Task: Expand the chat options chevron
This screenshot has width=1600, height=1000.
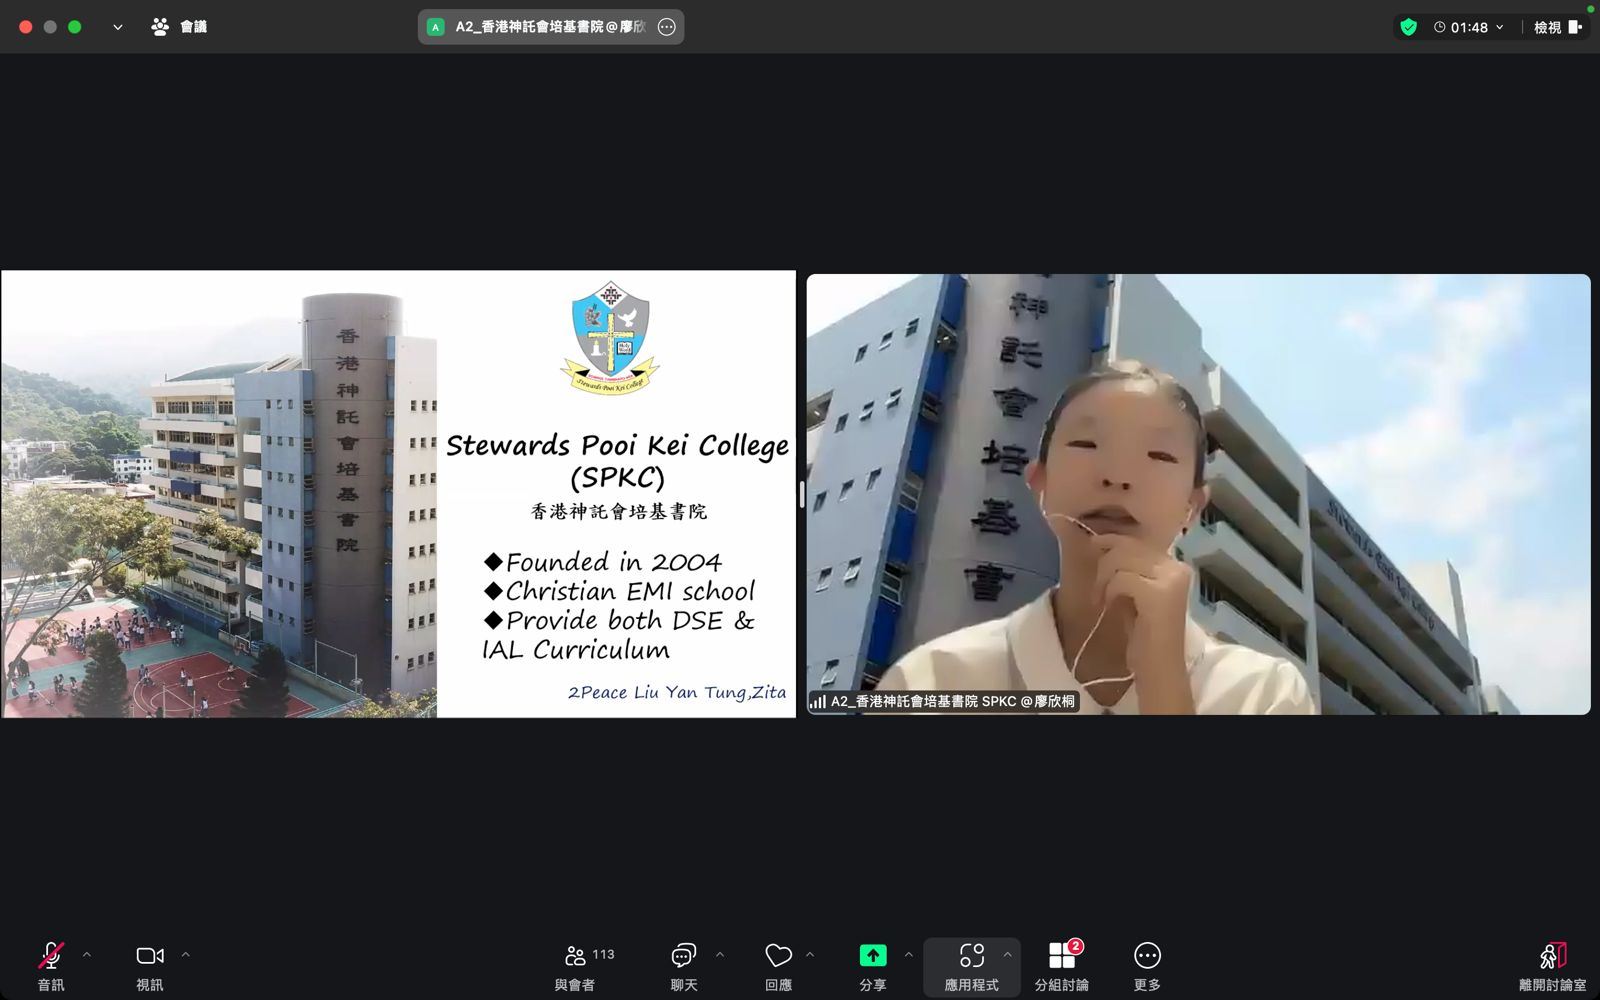Action: 720,955
